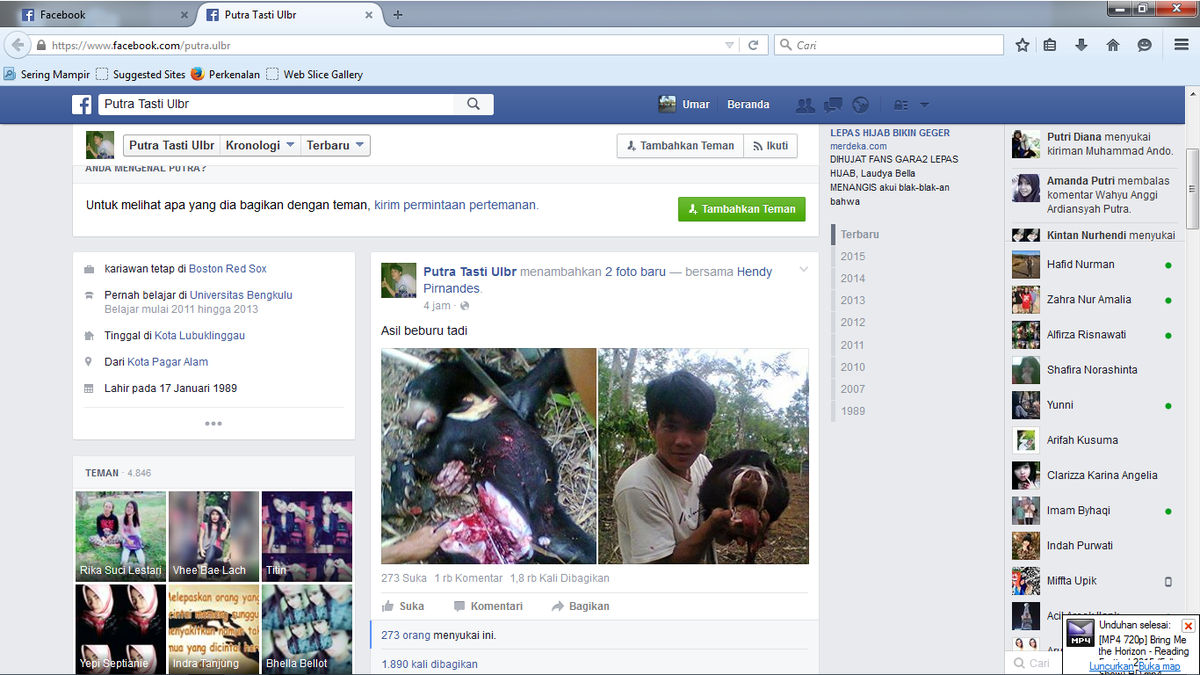Click green Tambahkan Teman button
Screen dimensions: 1200x675
point(741,209)
